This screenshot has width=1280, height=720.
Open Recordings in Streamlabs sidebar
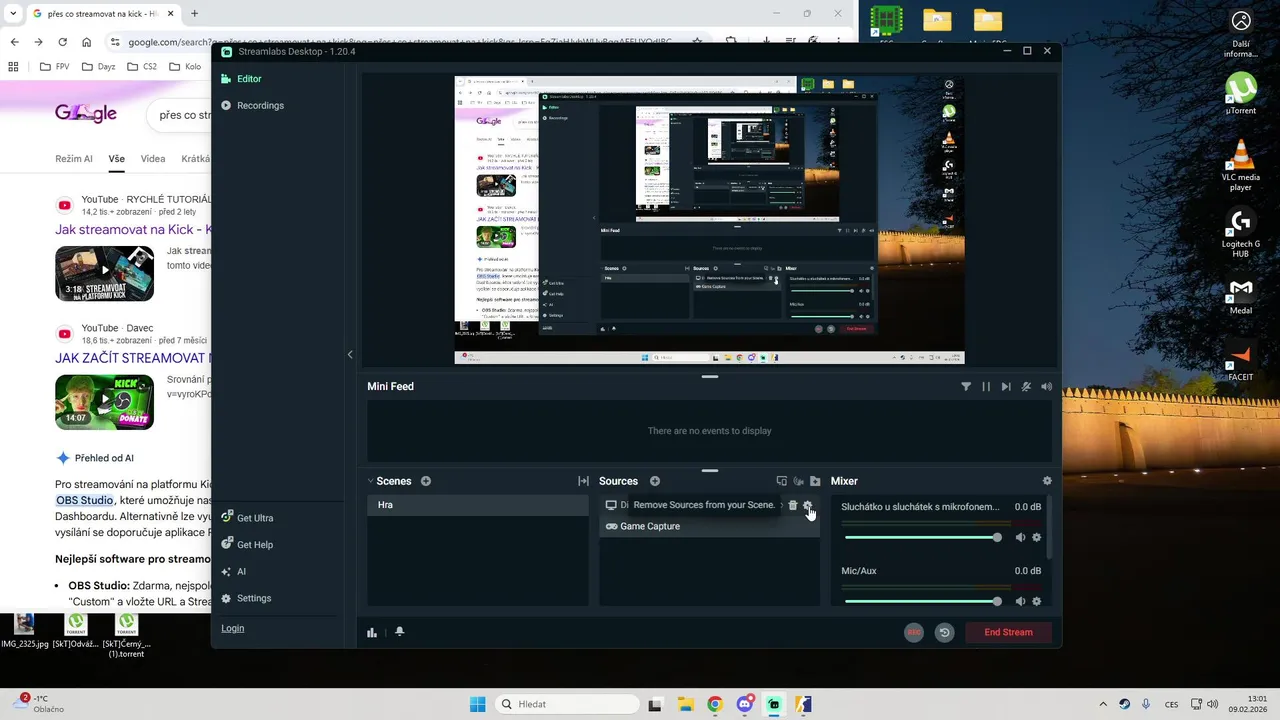click(x=252, y=105)
